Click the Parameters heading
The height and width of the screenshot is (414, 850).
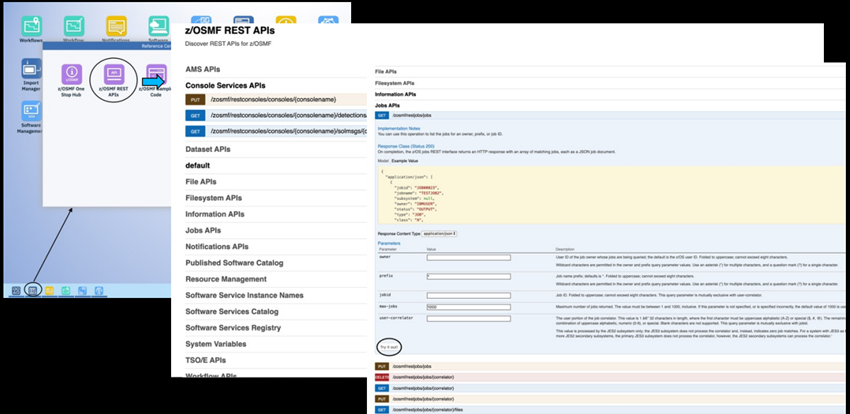pos(389,244)
